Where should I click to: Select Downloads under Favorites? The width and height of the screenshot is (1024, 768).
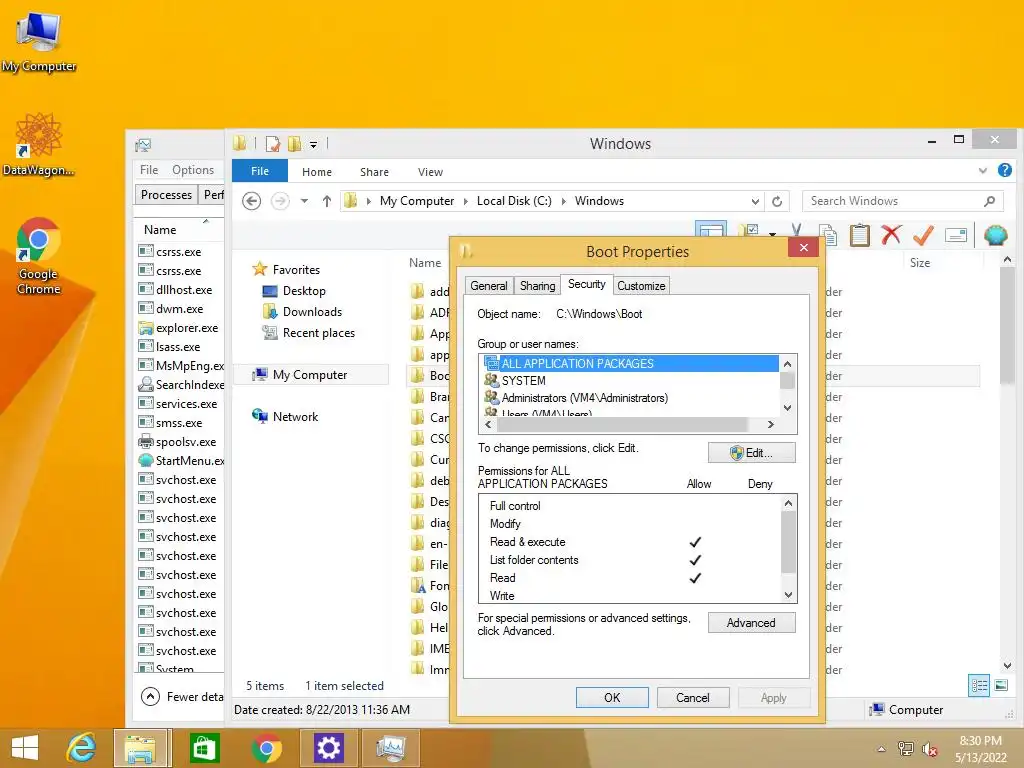302,312
